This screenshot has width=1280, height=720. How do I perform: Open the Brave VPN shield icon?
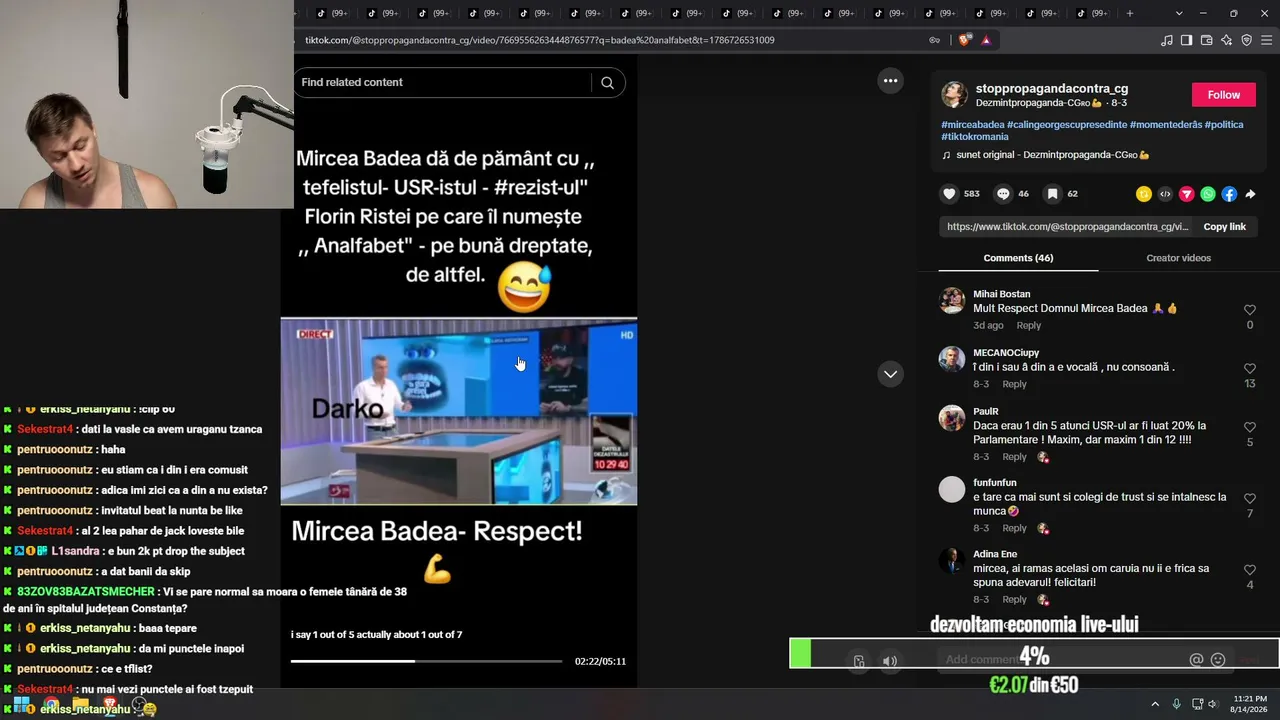point(1246,40)
